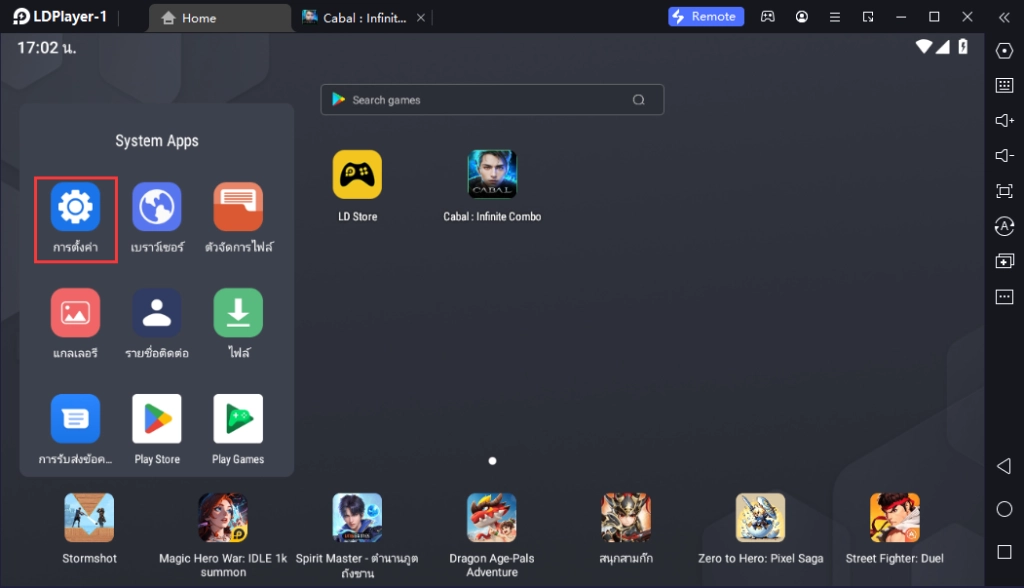The width and height of the screenshot is (1024, 588).
Task: Launch the Spirit Master game
Action: coord(357,517)
